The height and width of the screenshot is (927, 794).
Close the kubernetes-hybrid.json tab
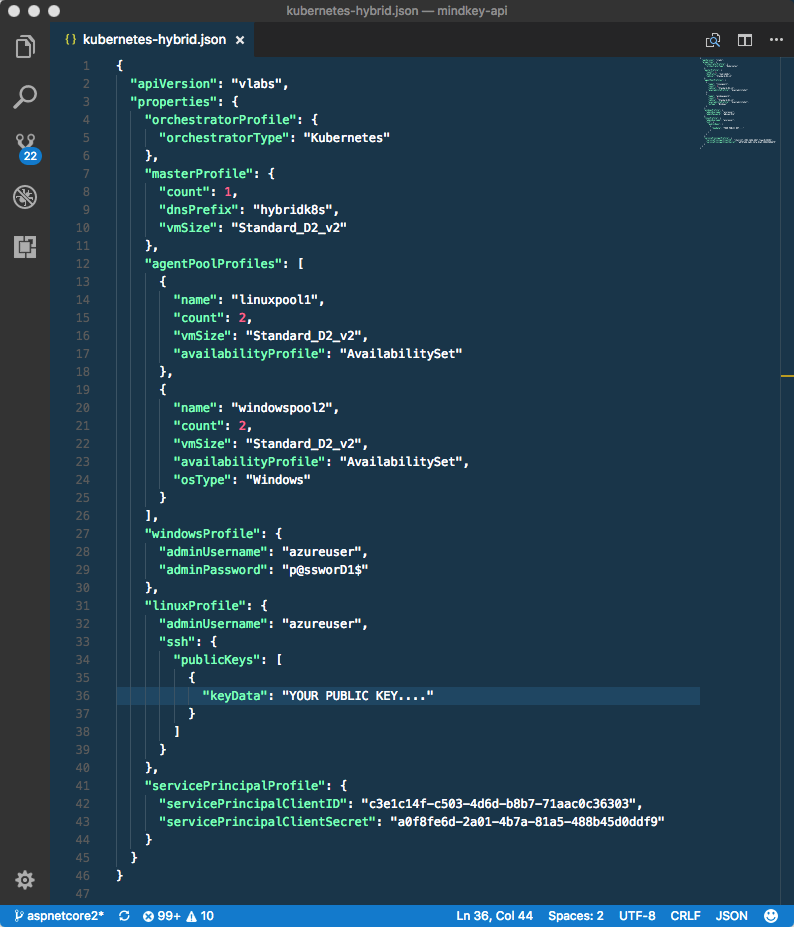pos(239,41)
